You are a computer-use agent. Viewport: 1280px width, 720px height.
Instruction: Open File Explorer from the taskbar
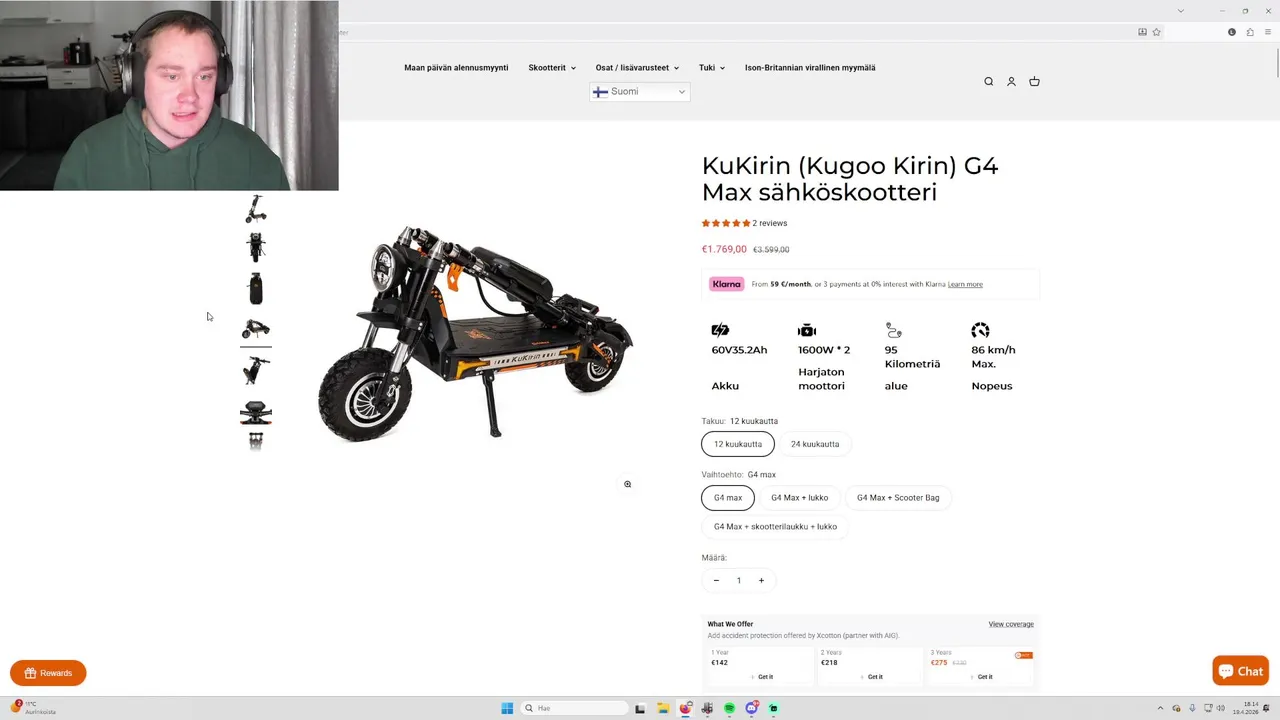point(662,708)
